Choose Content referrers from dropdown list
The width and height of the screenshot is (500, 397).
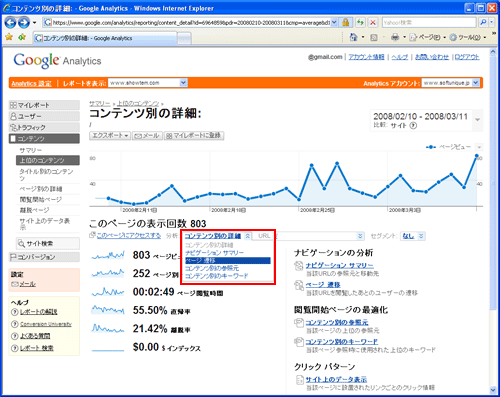pyautogui.click(x=212, y=268)
